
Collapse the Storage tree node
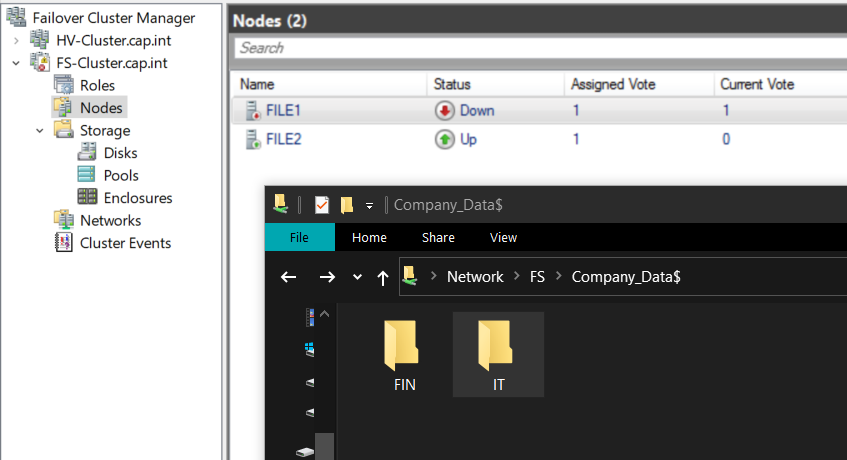pyautogui.click(x=39, y=130)
